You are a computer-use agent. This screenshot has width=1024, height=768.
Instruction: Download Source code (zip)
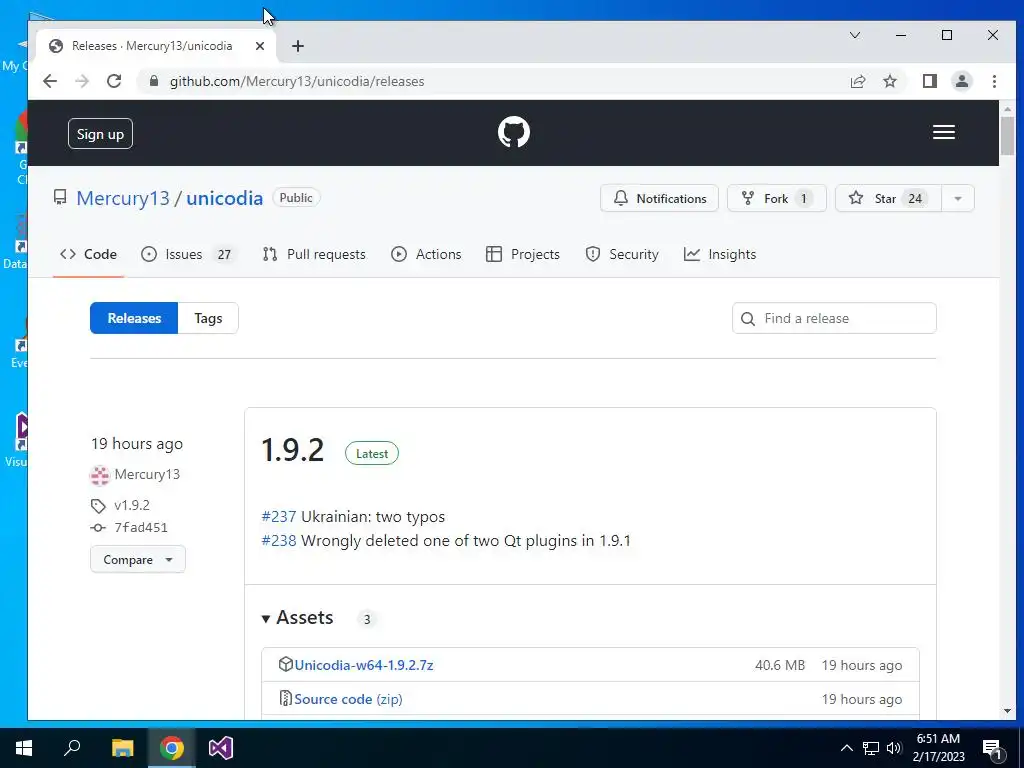pos(348,699)
